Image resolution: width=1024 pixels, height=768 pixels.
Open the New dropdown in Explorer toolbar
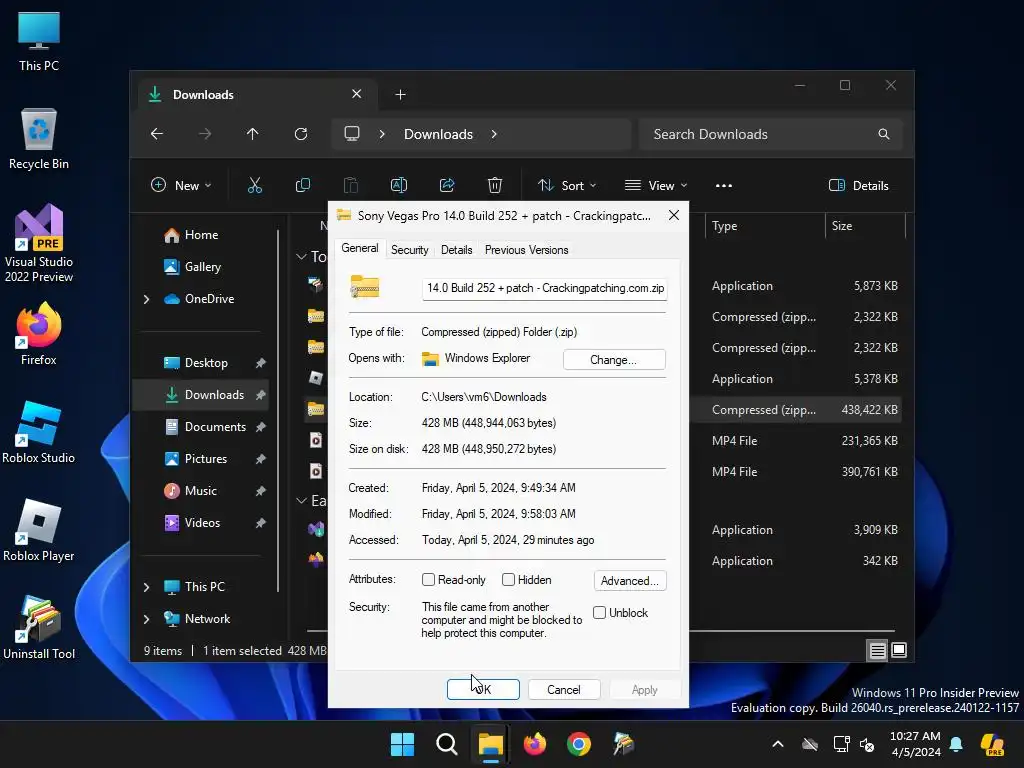[181, 185]
